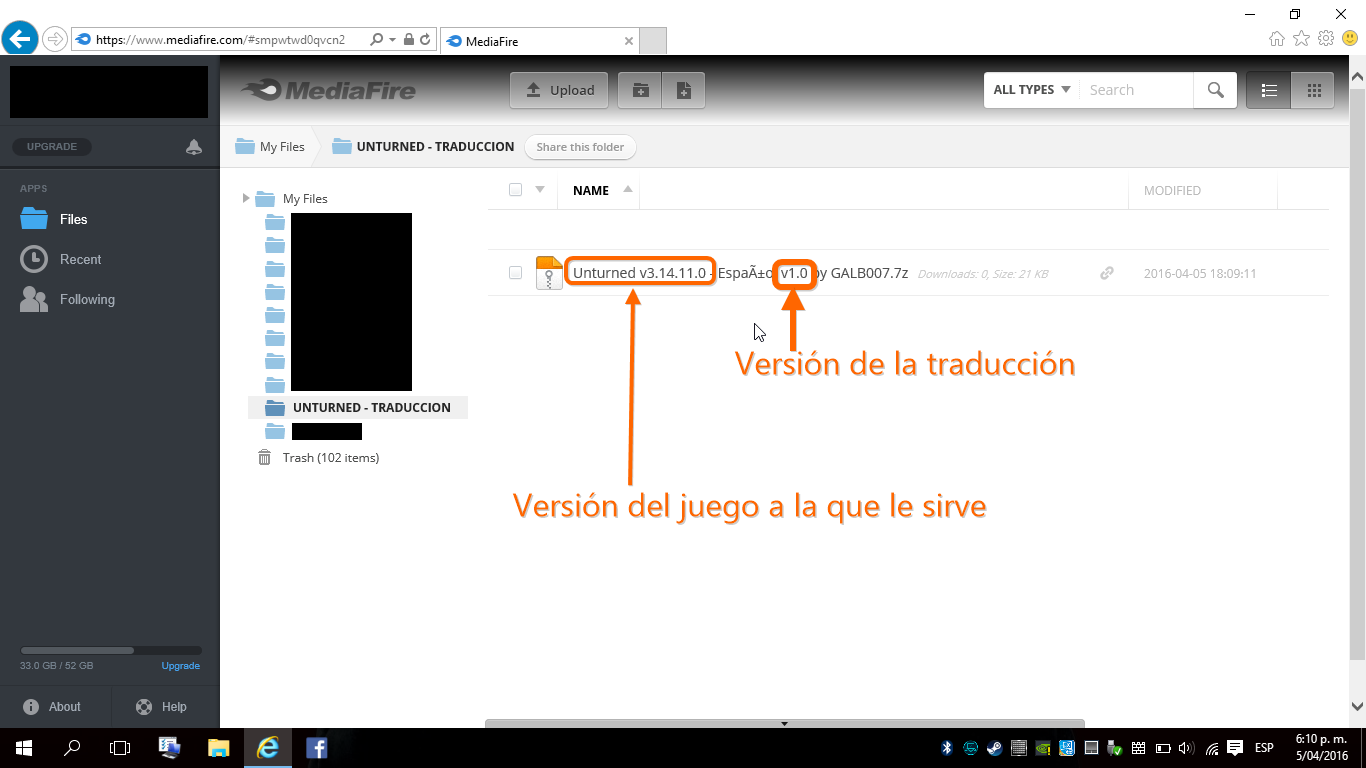Click the UNTURNED - TRADUCCION breadcrumb
The image size is (1366, 768).
click(423, 147)
